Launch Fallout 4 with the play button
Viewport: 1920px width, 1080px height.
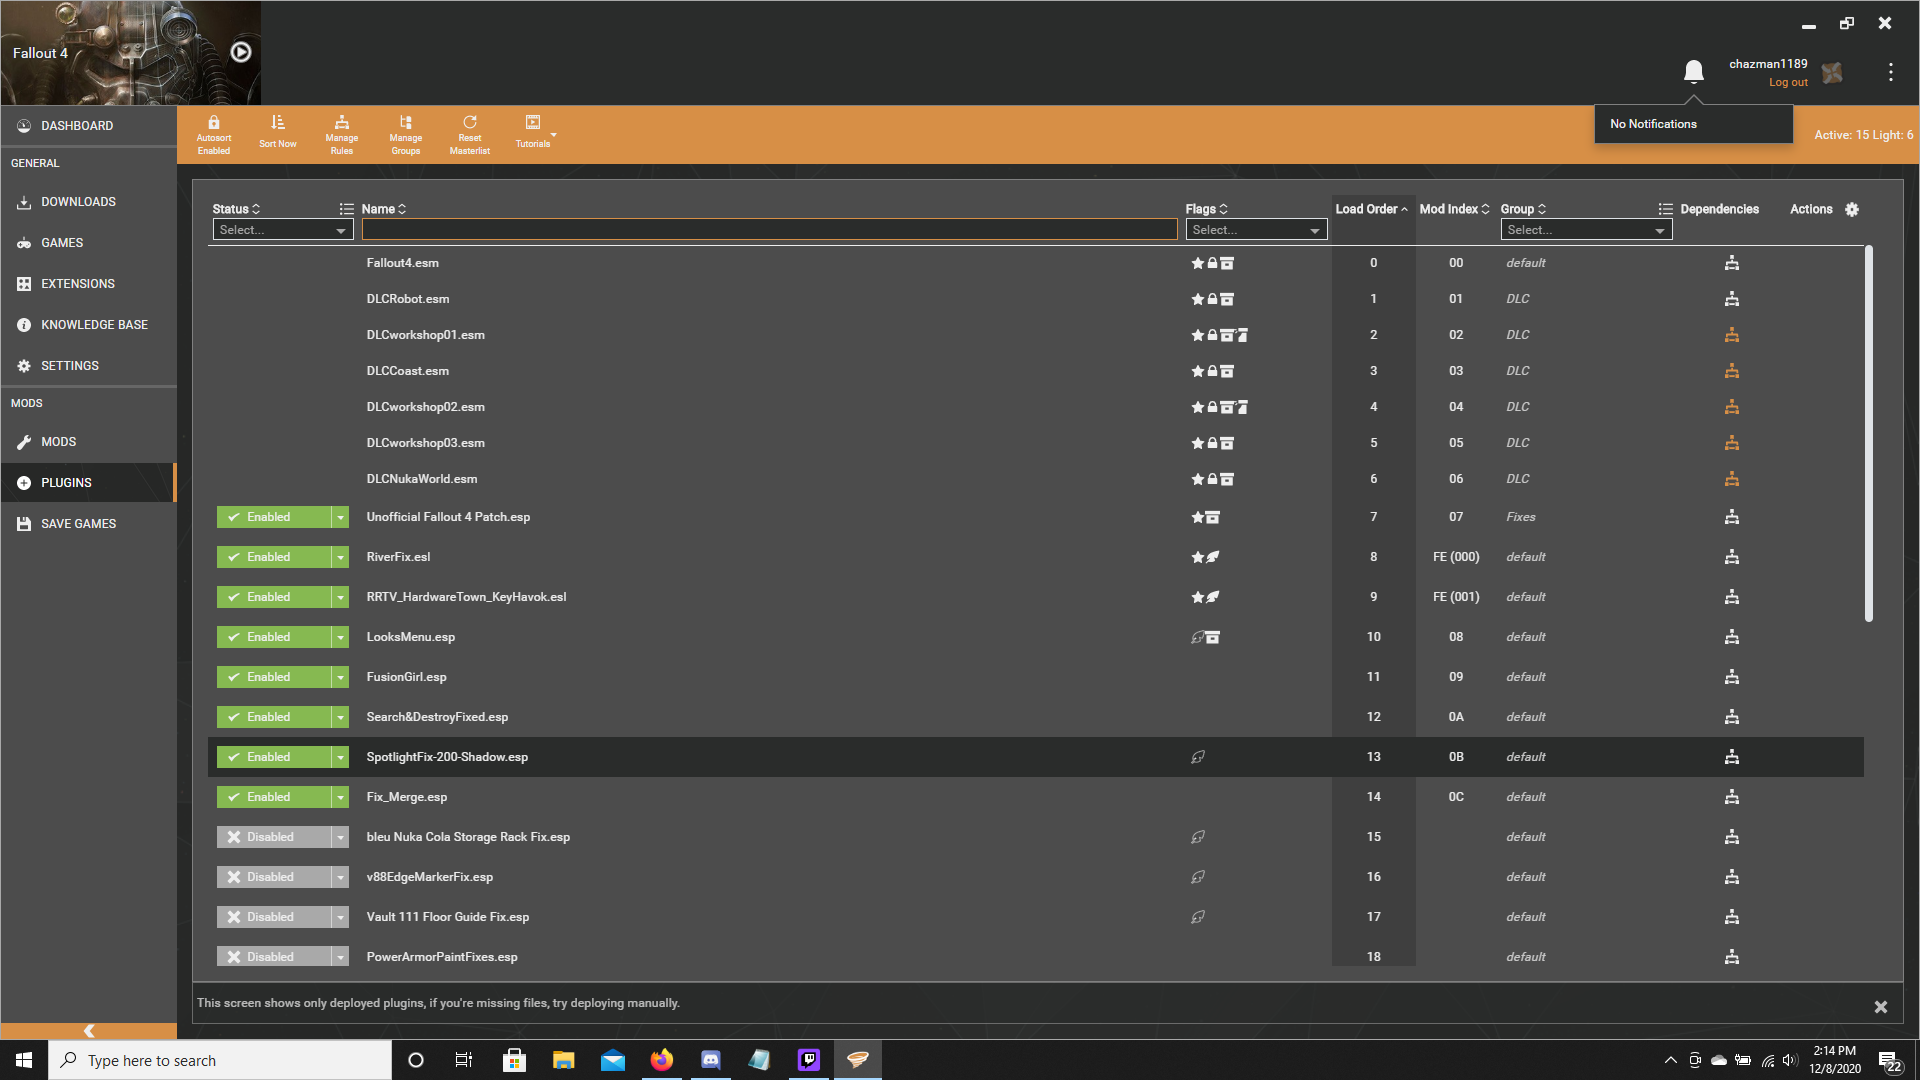click(241, 52)
